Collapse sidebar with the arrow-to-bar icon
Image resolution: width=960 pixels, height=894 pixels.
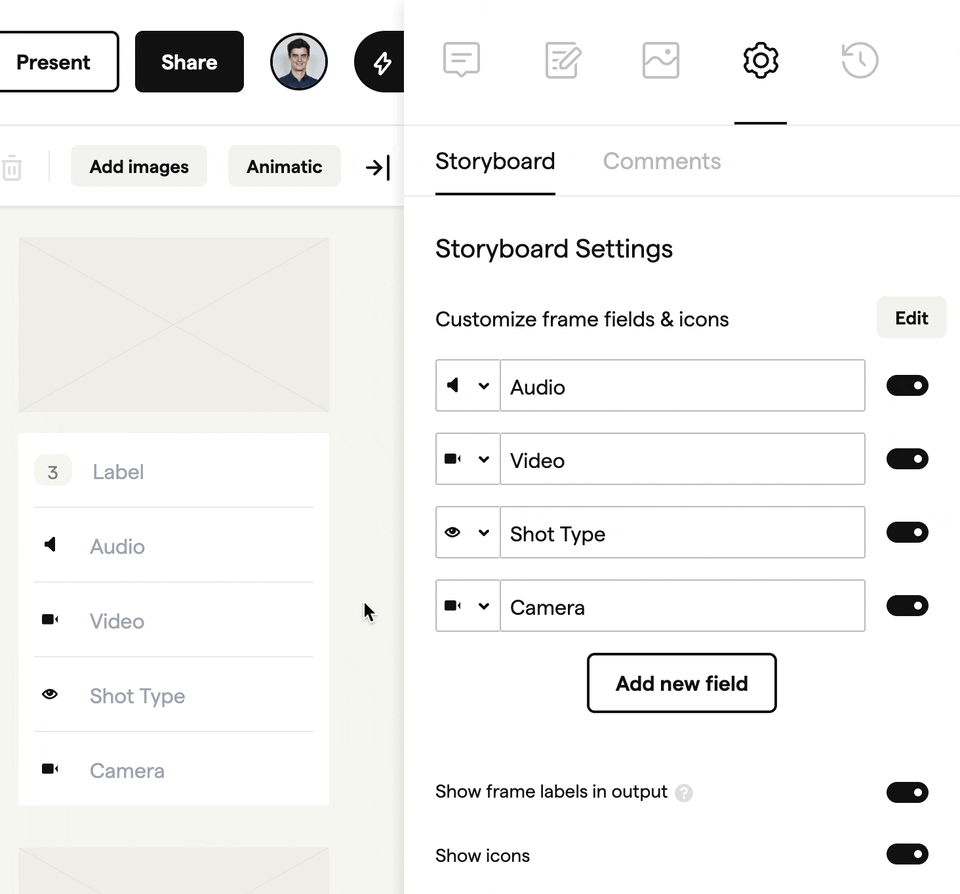click(x=378, y=167)
